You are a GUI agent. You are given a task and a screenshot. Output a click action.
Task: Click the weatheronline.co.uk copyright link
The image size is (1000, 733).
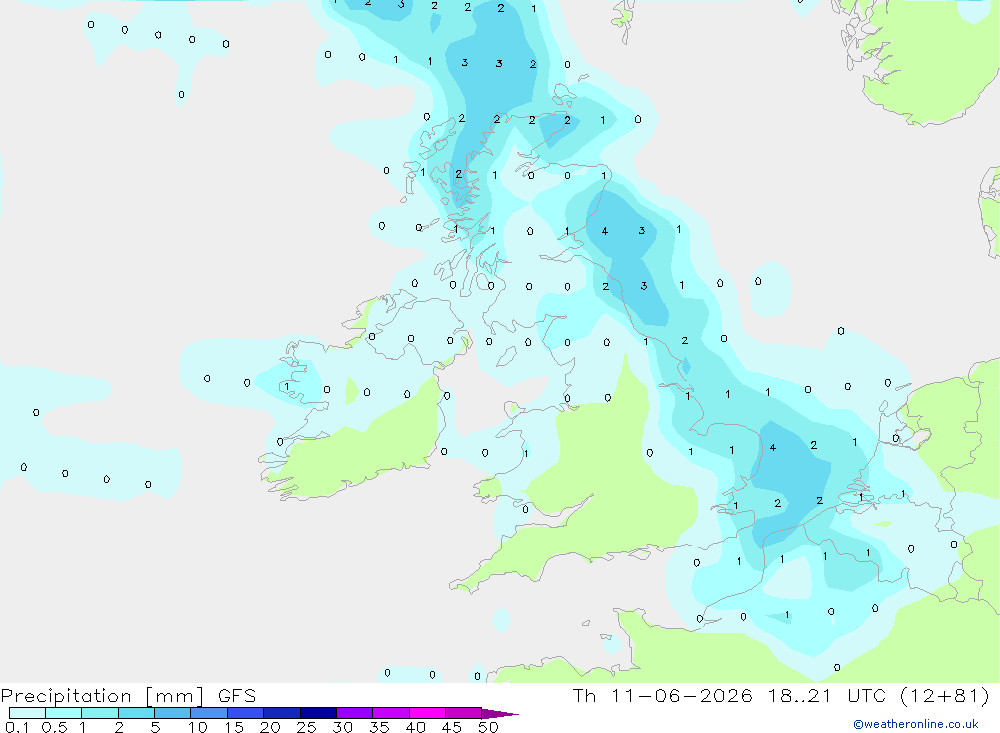point(915,724)
